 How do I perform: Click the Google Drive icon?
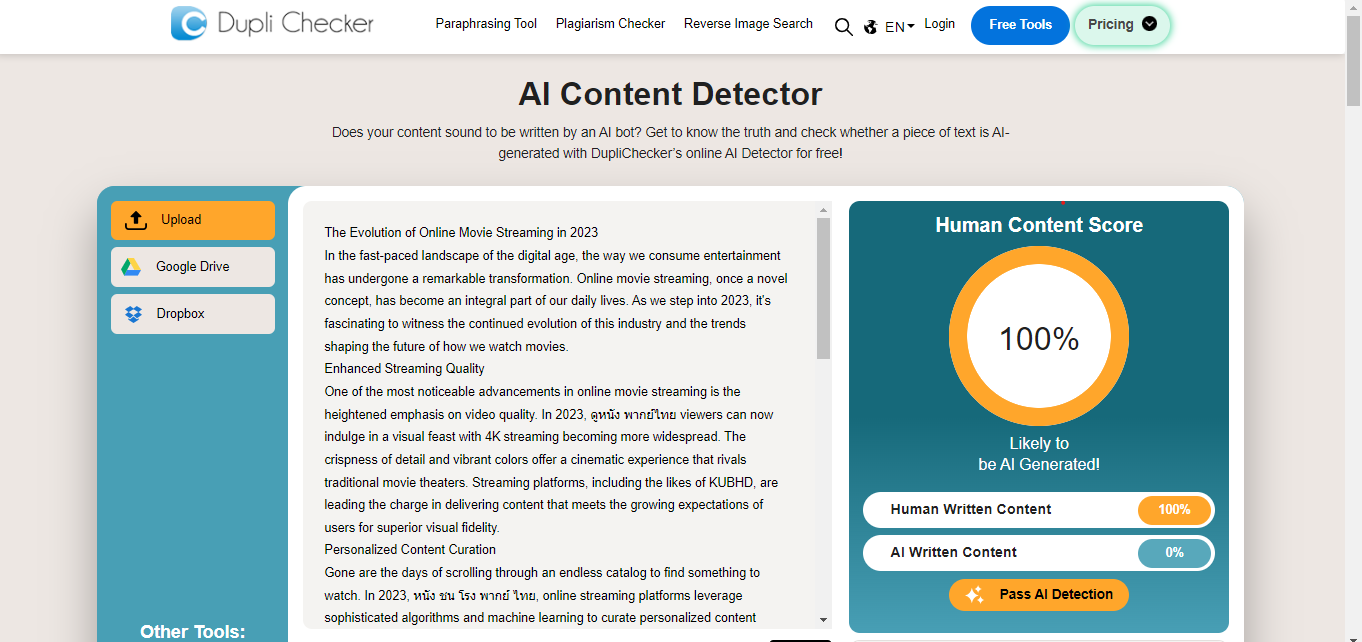pyautogui.click(x=131, y=267)
